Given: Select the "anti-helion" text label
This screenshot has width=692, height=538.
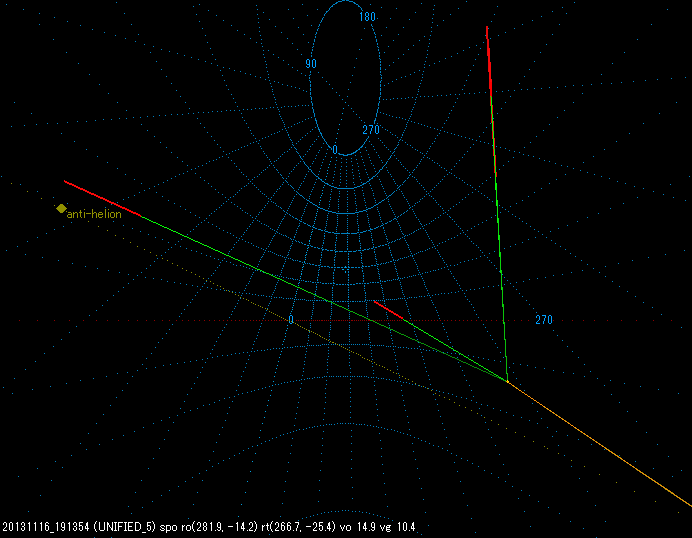Looking at the screenshot, I should 94,214.
